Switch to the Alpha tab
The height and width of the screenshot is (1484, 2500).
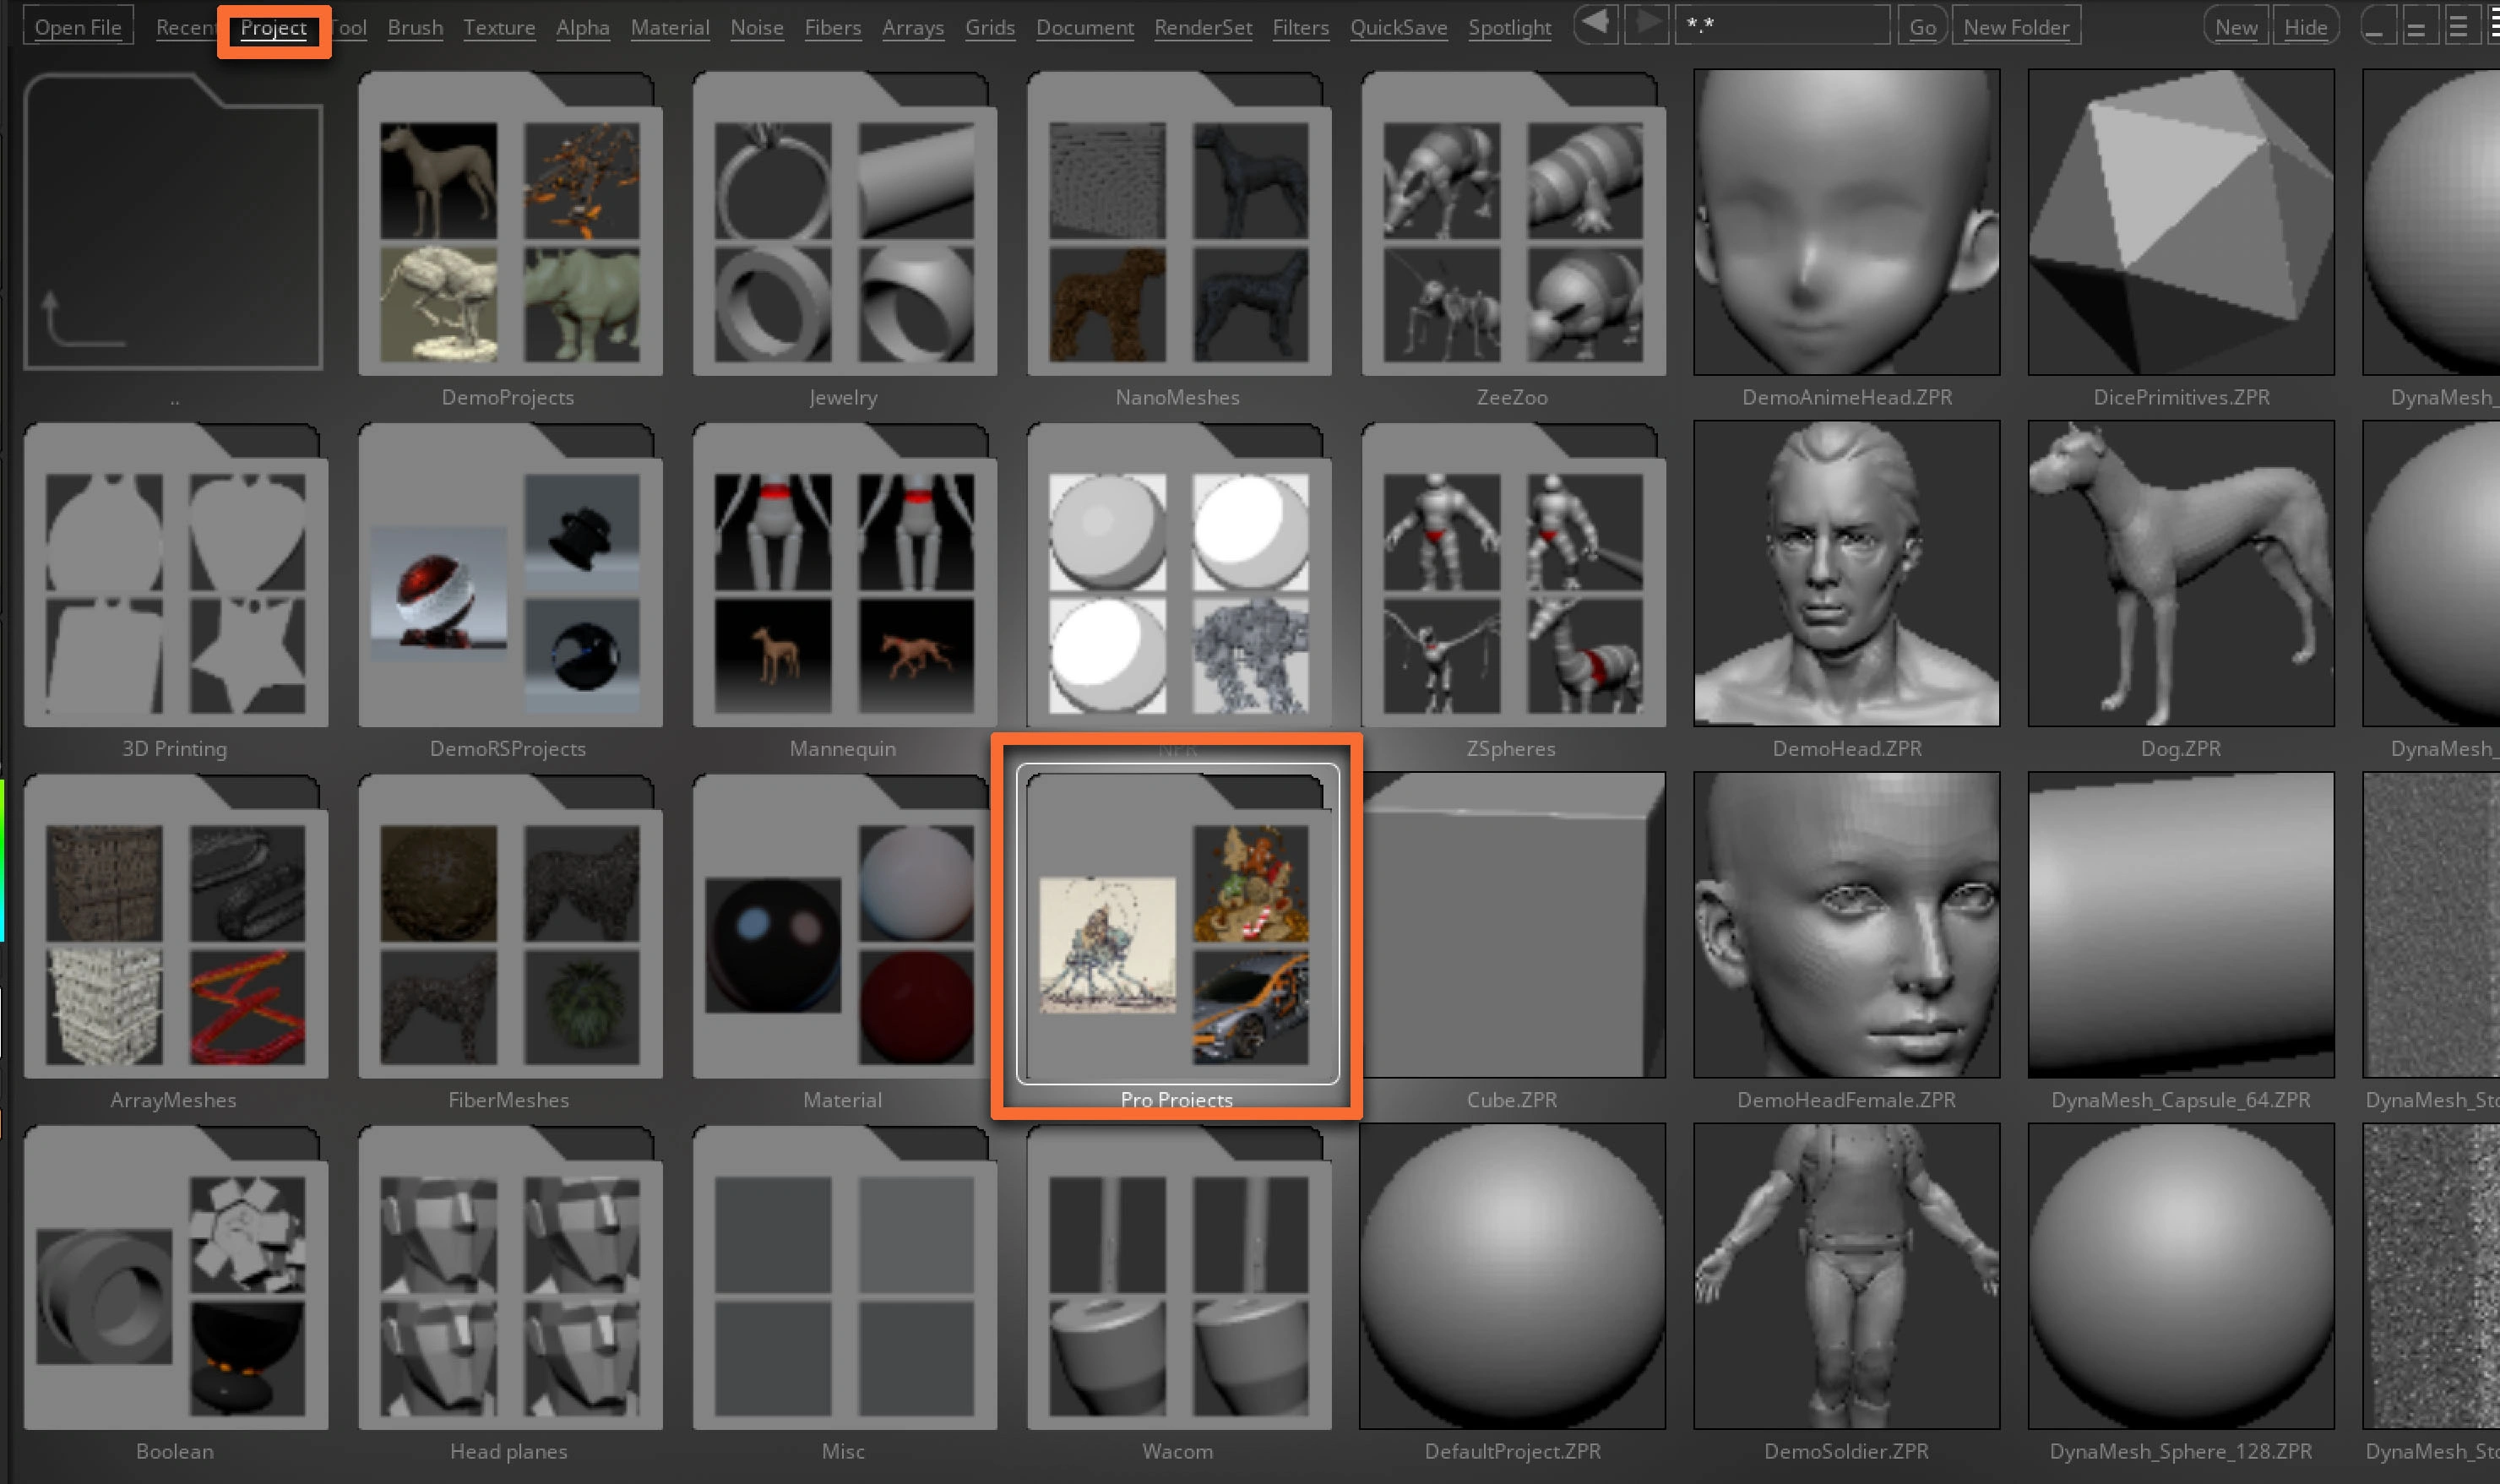[x=583, y=28]
